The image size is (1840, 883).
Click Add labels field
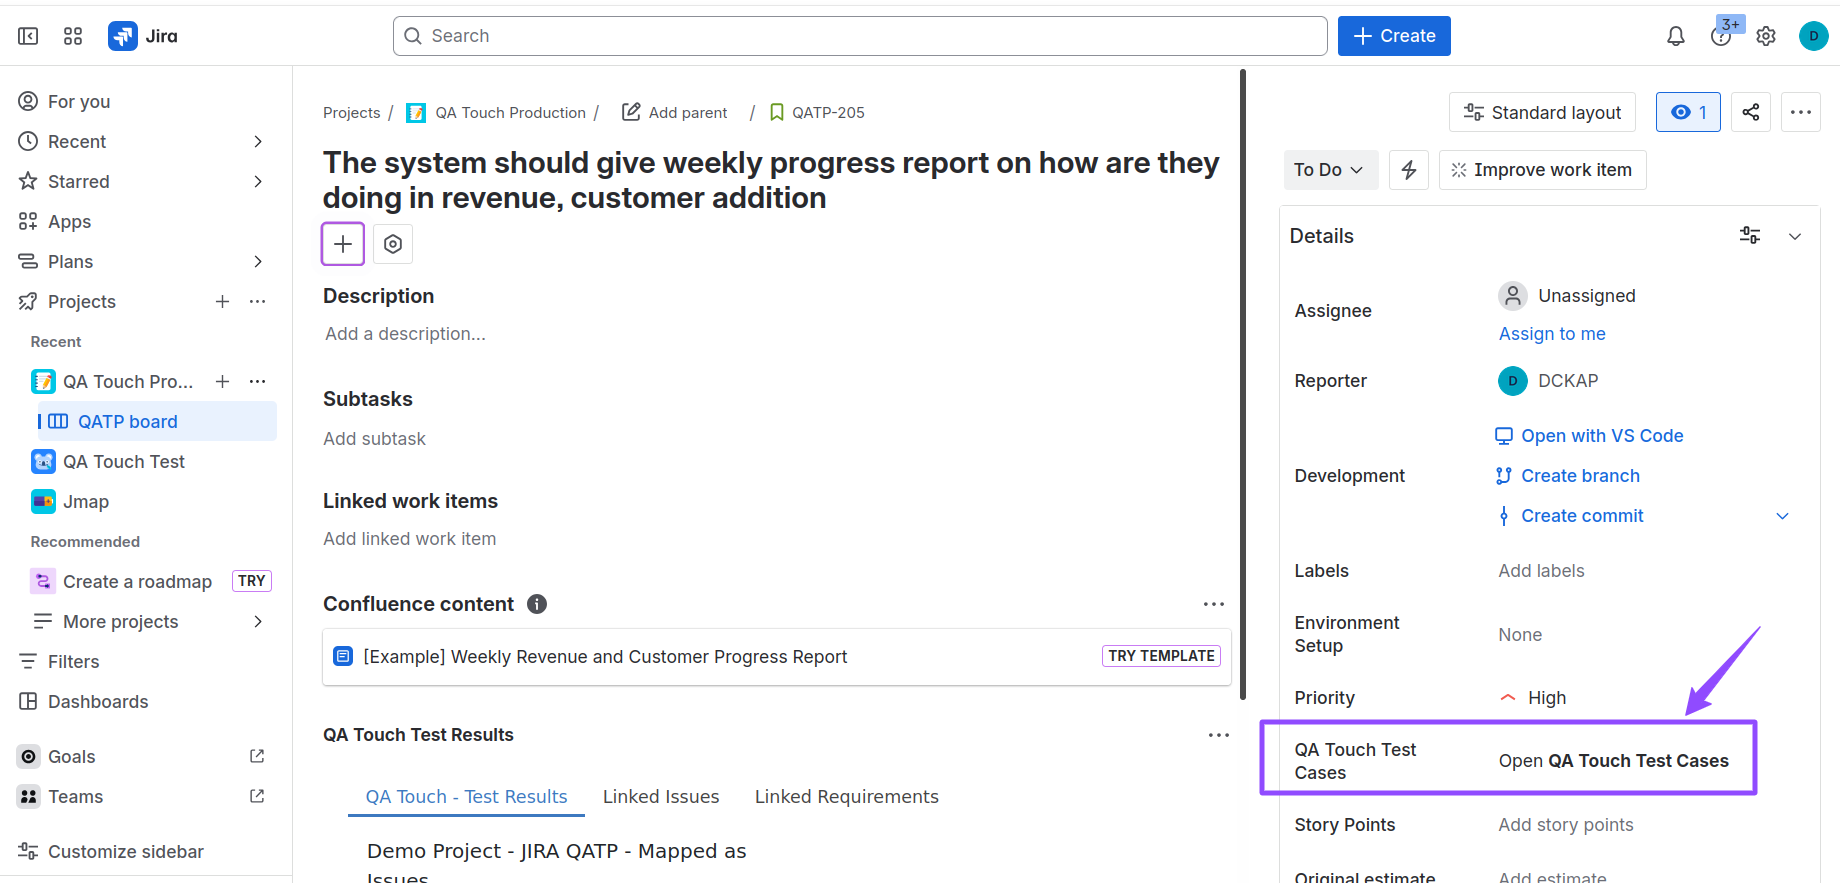pyautogui.click(x=1541, y=571)
